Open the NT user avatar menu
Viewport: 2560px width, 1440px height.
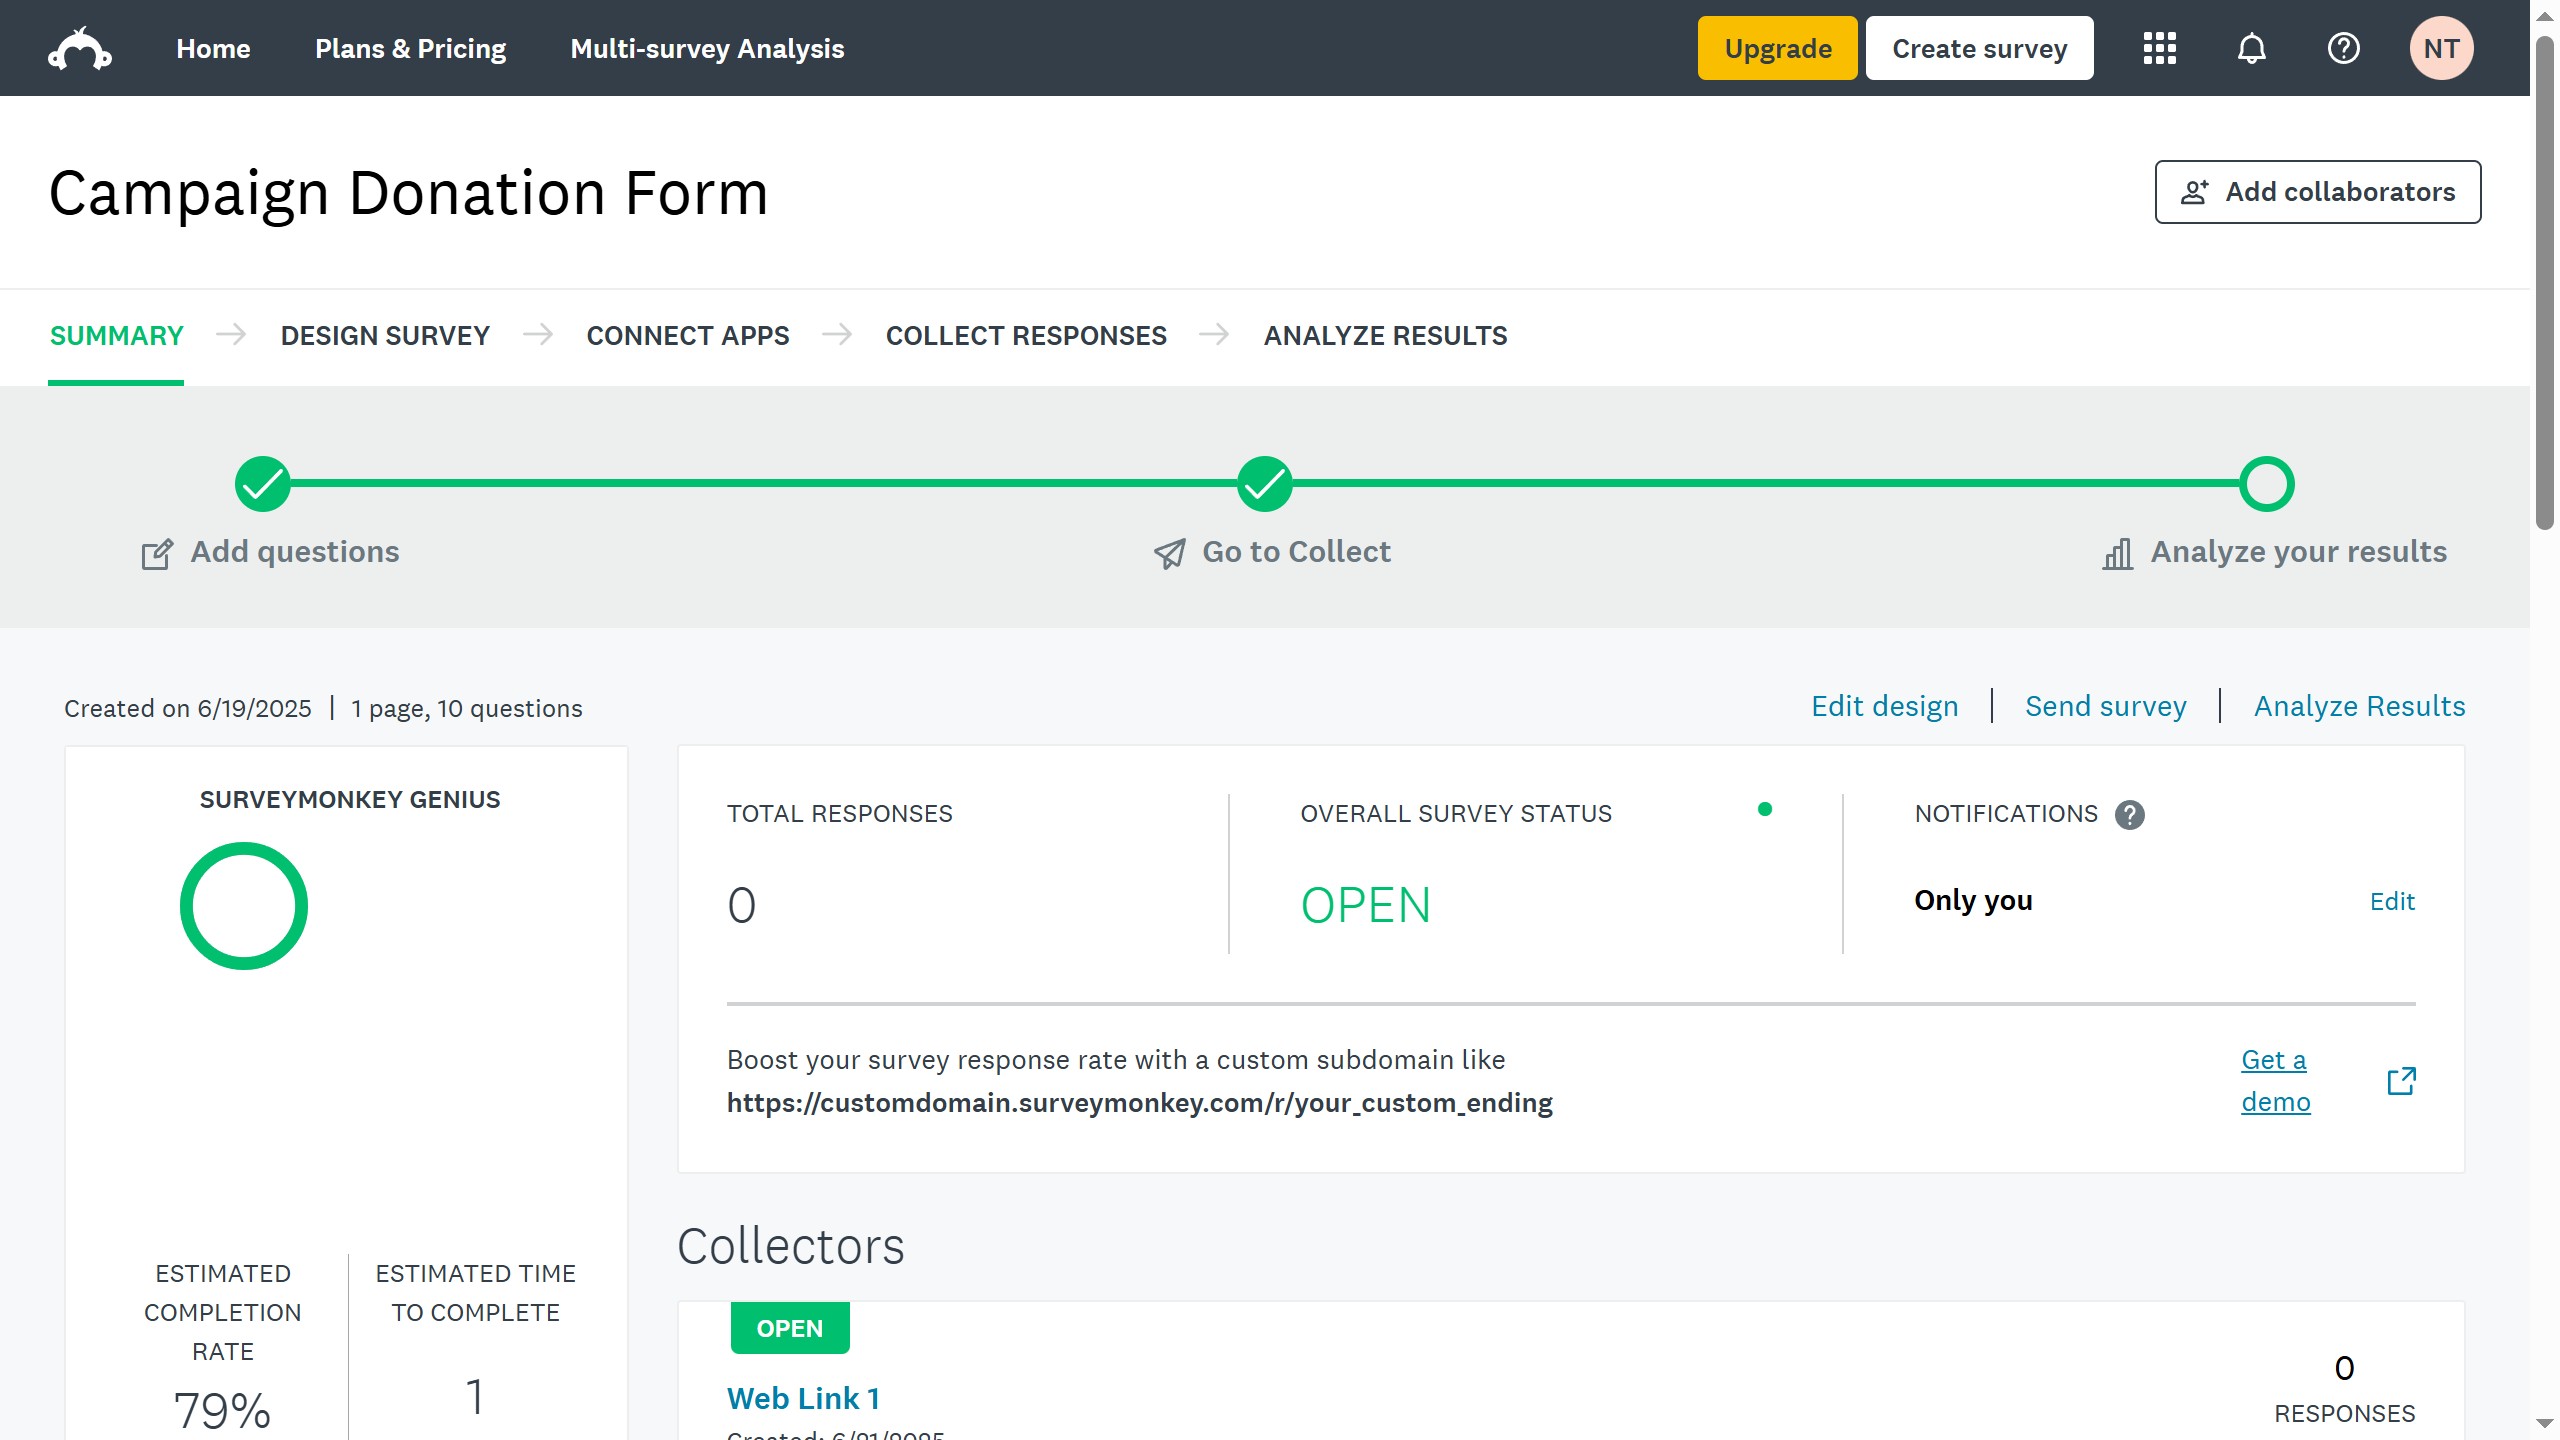tap(2441, 49)
